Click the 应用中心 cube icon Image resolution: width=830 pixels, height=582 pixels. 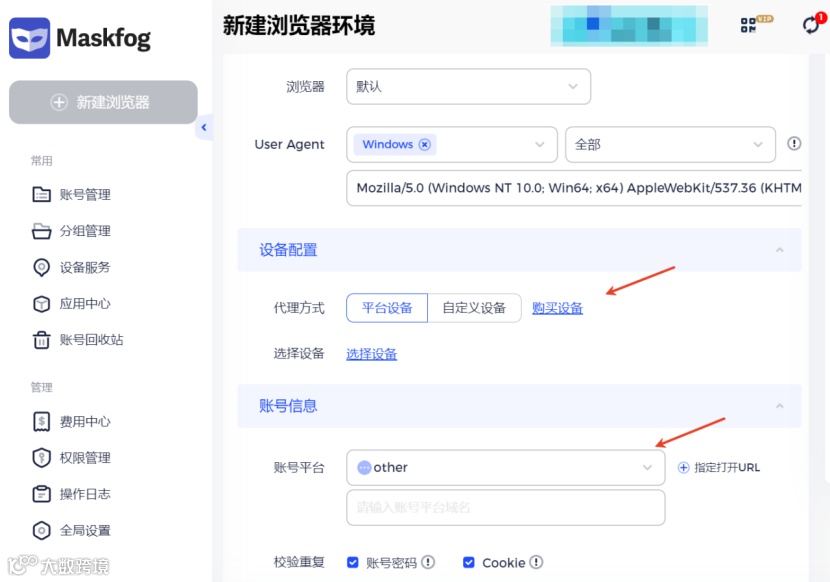41,303
